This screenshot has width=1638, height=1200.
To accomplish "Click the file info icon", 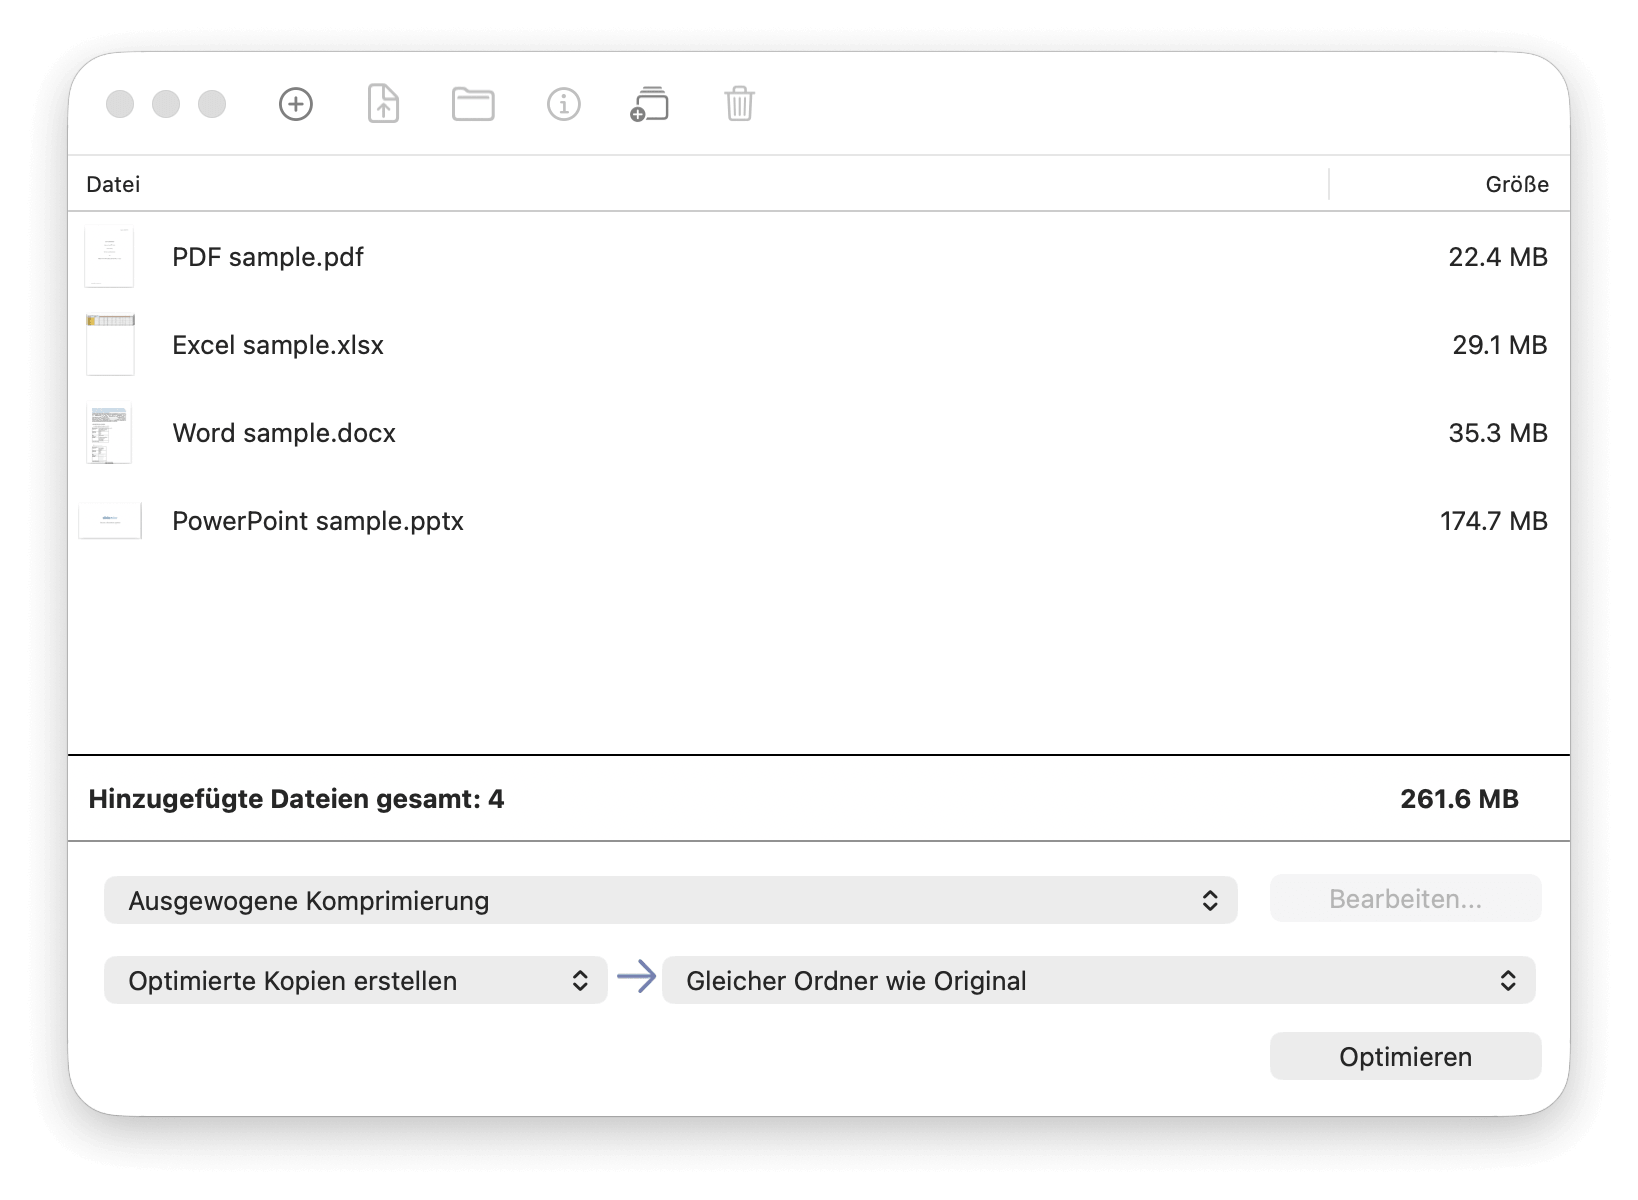I will 564,104.
